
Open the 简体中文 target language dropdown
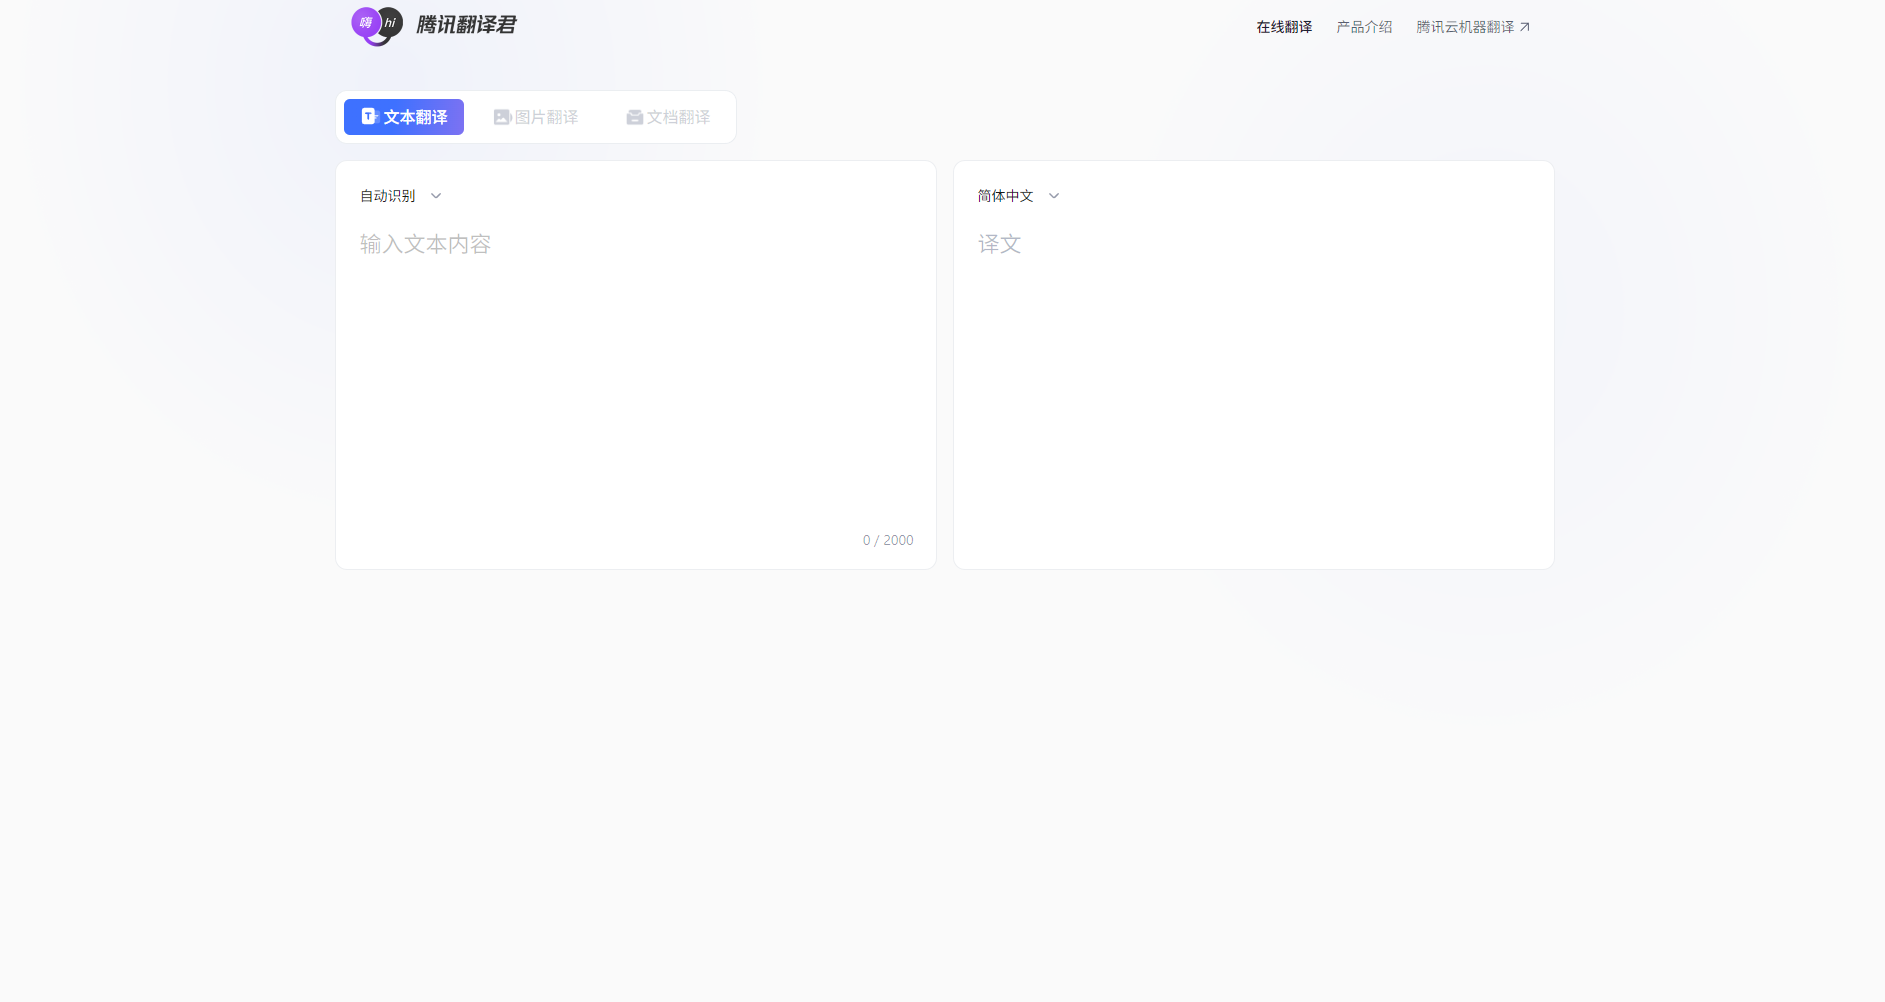point(1016,195)
